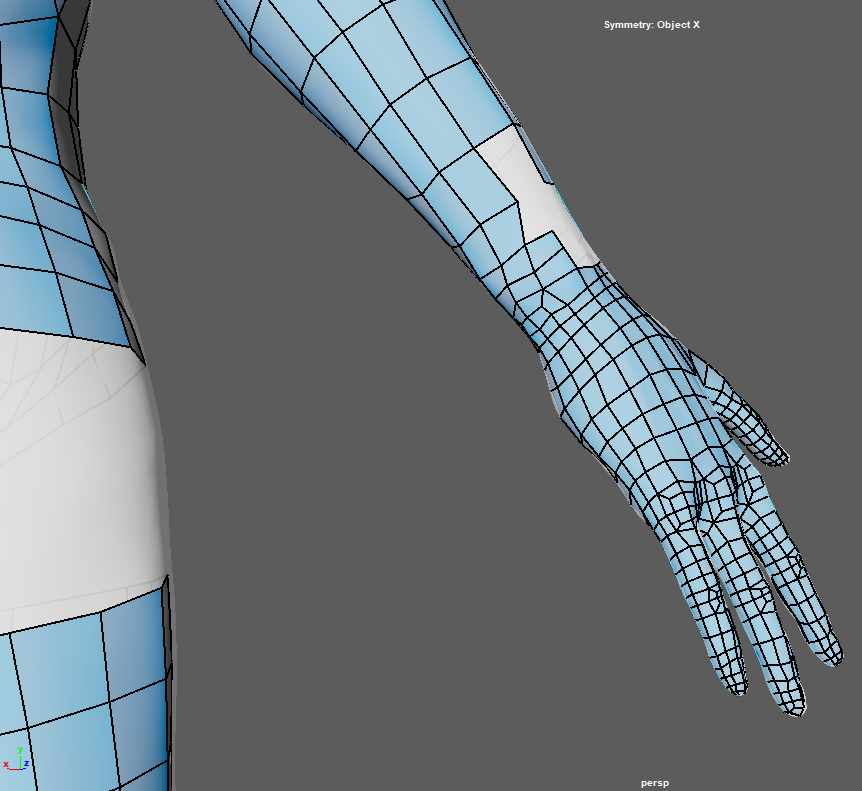Click the 'Symmetry: Object X' viewport label
This screenshot has height=791, width=862.
point(651,25)
